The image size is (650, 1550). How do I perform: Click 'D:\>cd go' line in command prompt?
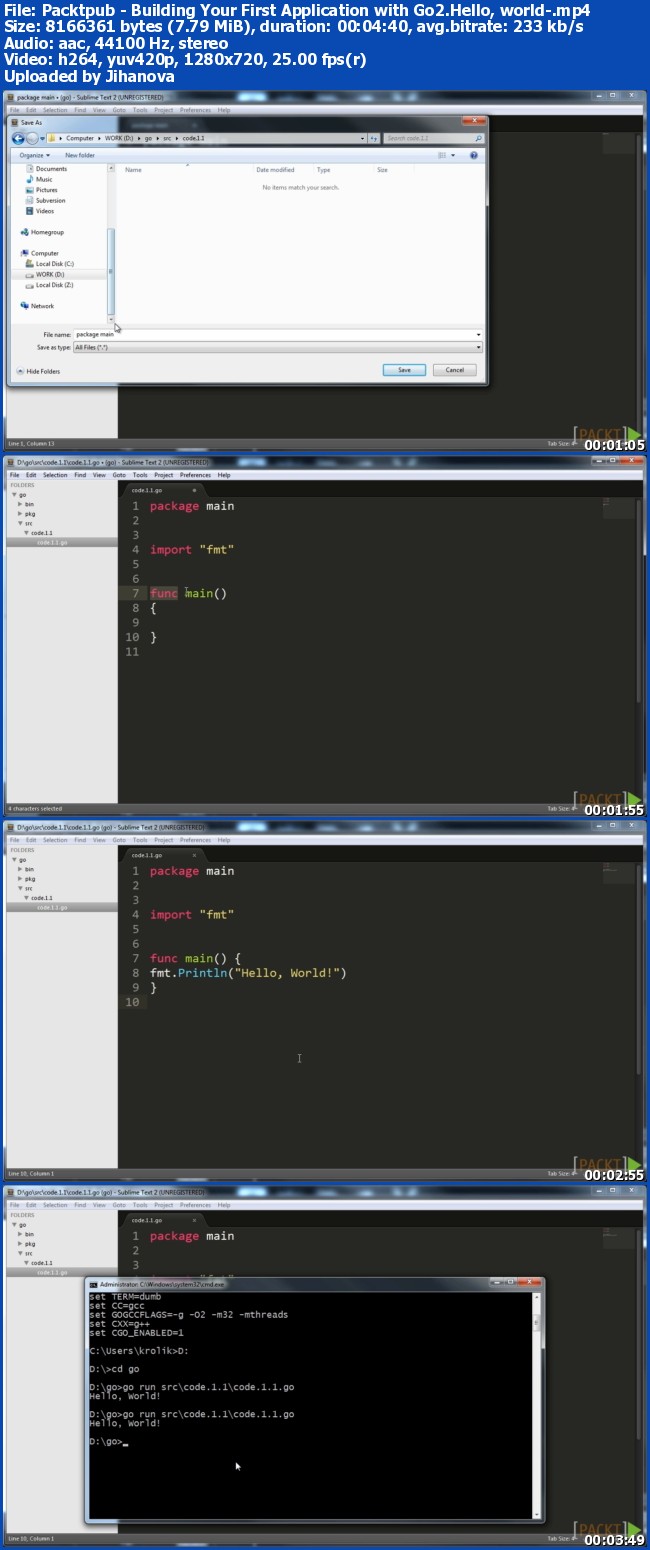pyautogui.click(x=112, y=1369)
